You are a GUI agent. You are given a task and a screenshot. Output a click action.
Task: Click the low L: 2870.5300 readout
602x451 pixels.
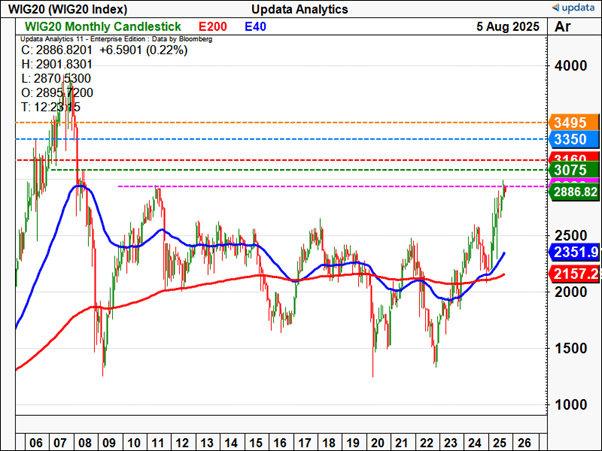(56, 78)
